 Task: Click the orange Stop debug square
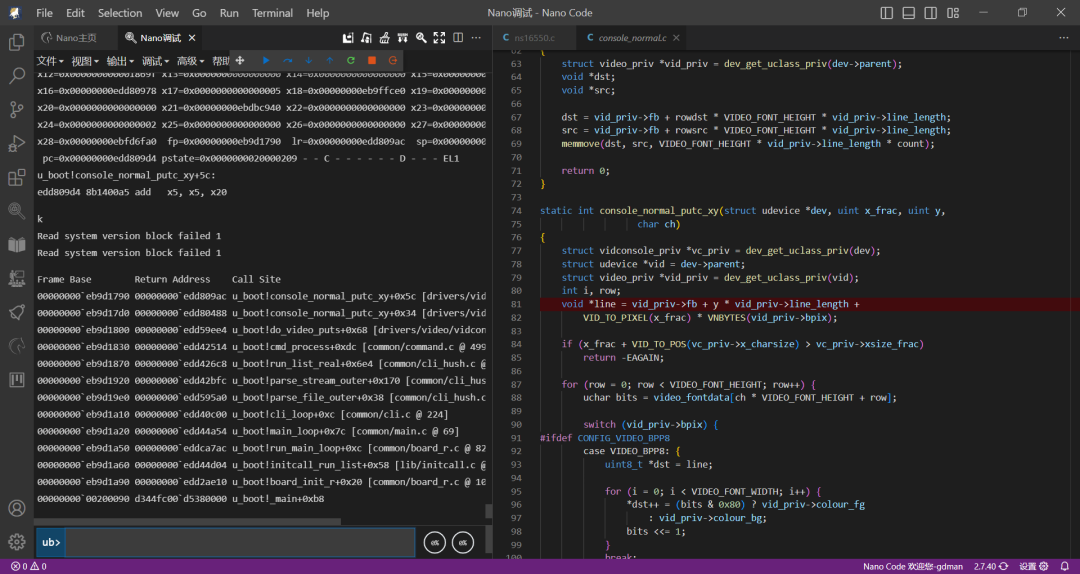(x=372, y=61)
